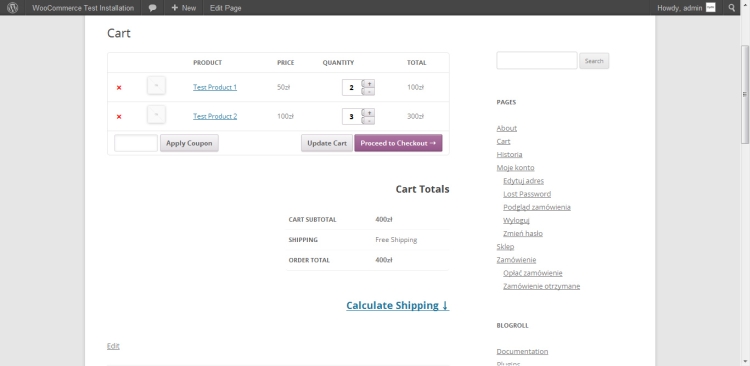Click the admin bar search magnifier icon
750x366 pixels.
click(x=732, y=8)
